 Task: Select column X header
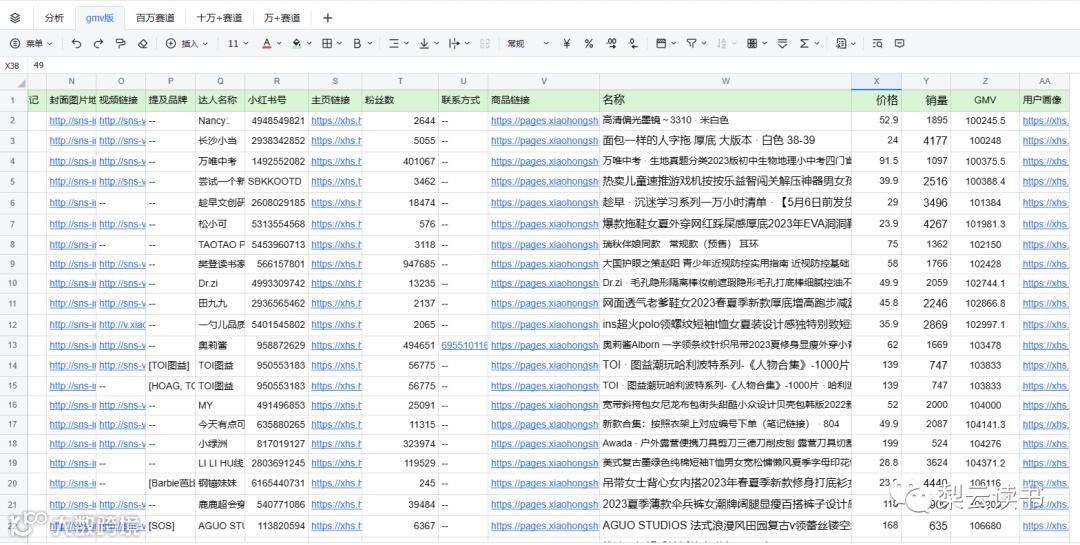[x=876, y=81]
